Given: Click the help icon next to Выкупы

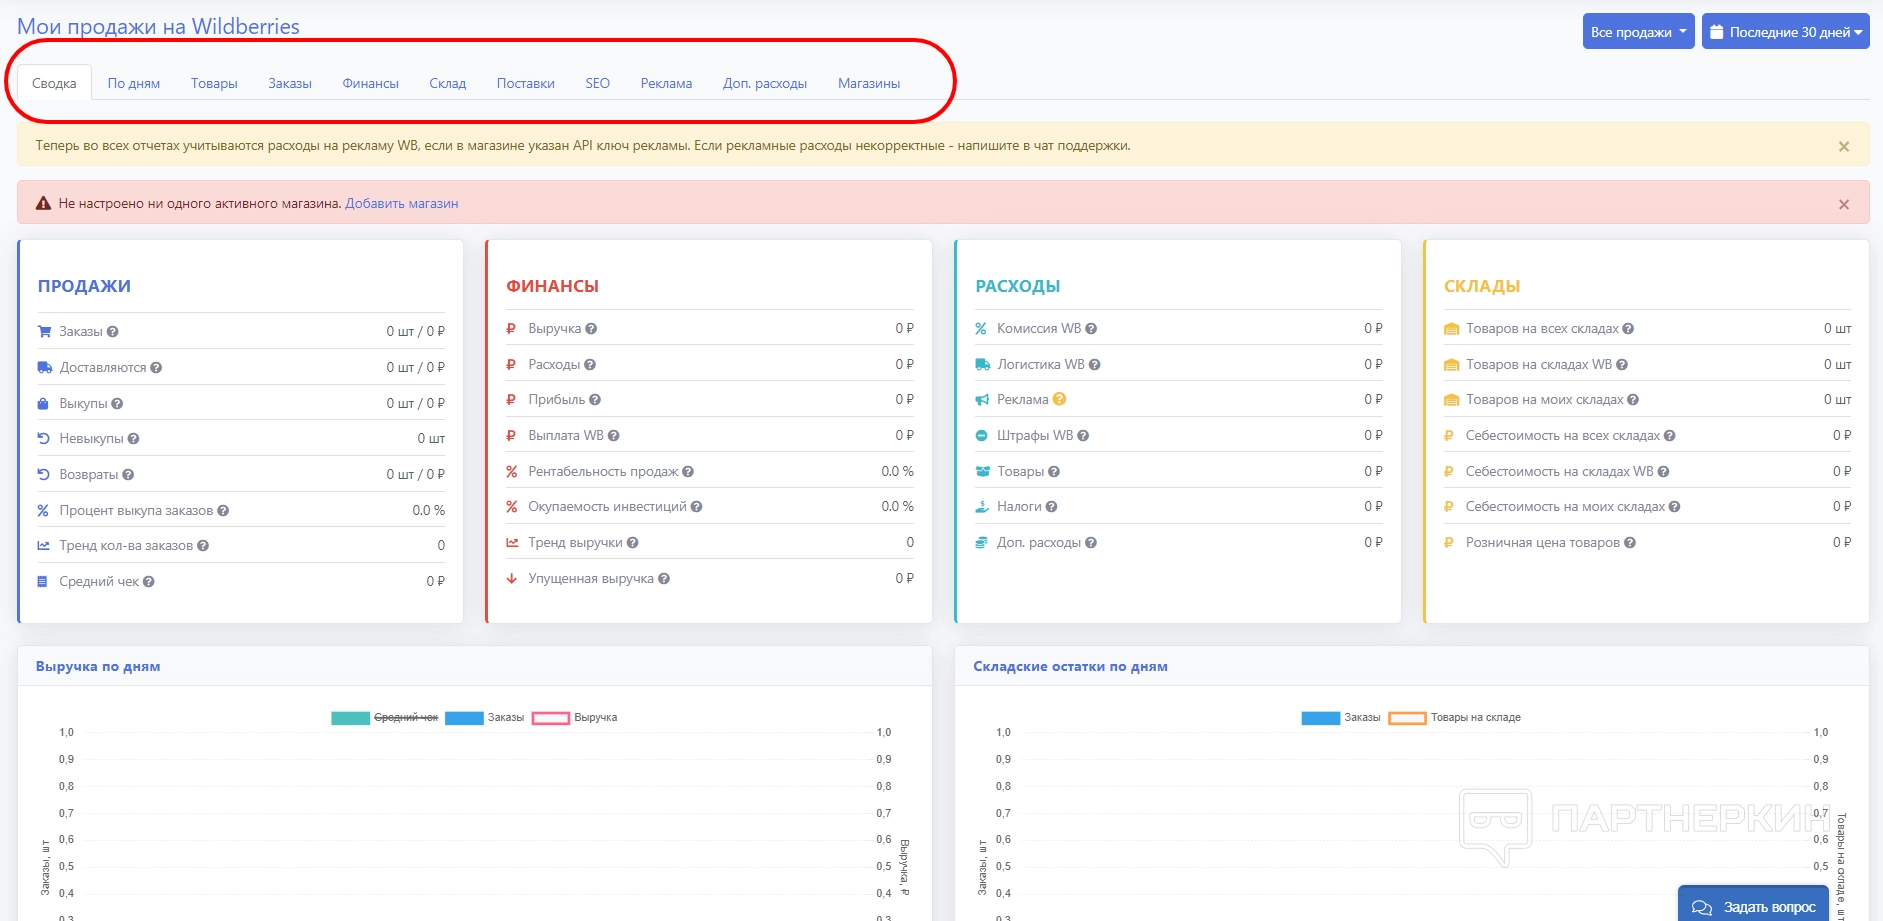Looking at the screenshot, I should (x=117, y=404).
